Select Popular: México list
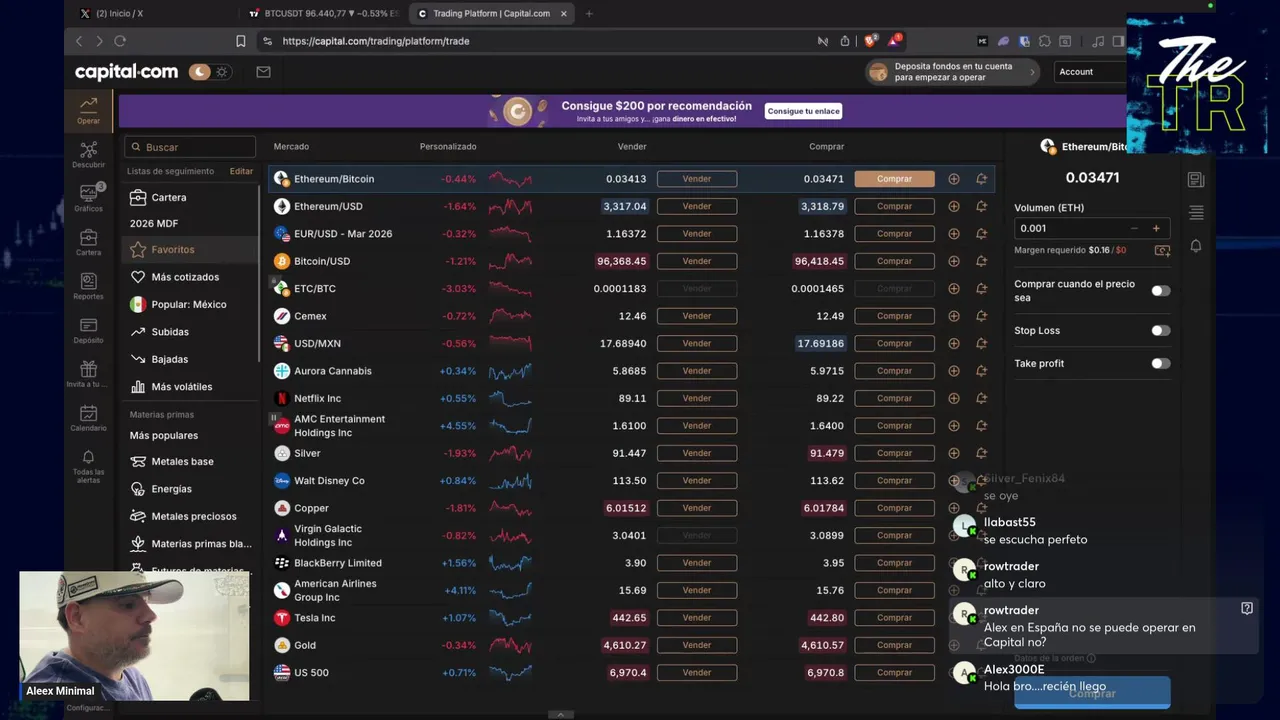Viewport: 1280px width, 720px height. pyautogui.click(x=190, y=305)
